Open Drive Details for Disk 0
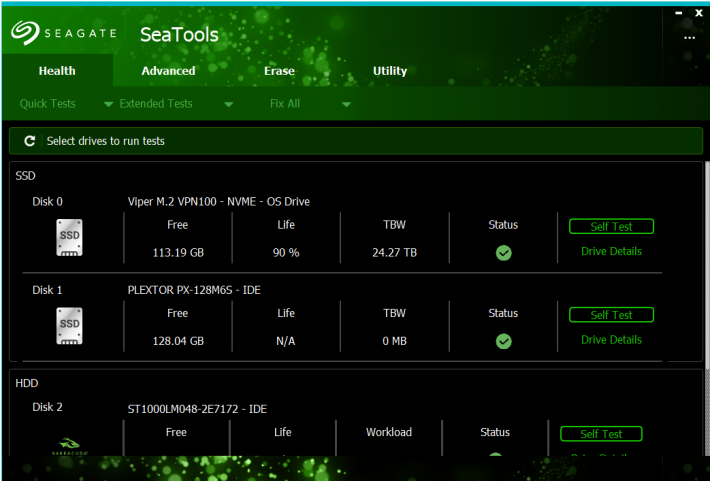710x481 pixels. pyautogui.click(x=611, y=251)
